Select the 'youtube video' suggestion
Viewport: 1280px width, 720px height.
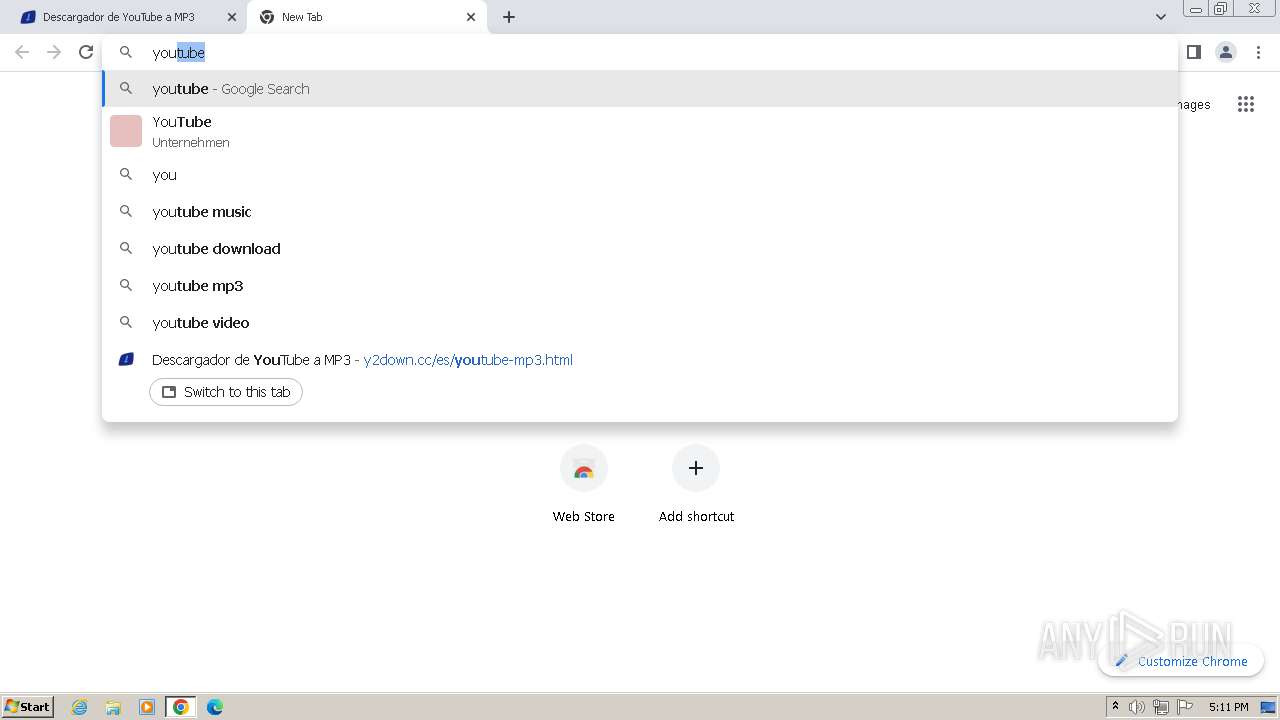(x=640, y=323)
